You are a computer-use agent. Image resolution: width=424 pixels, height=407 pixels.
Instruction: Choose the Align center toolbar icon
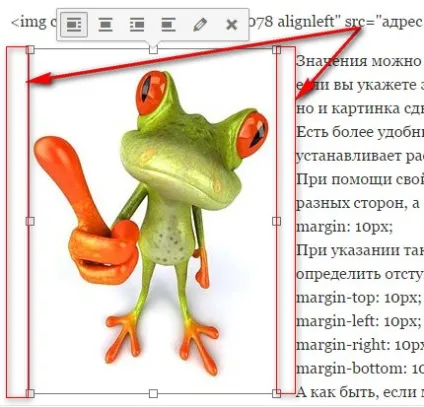(x=105, y=25)
